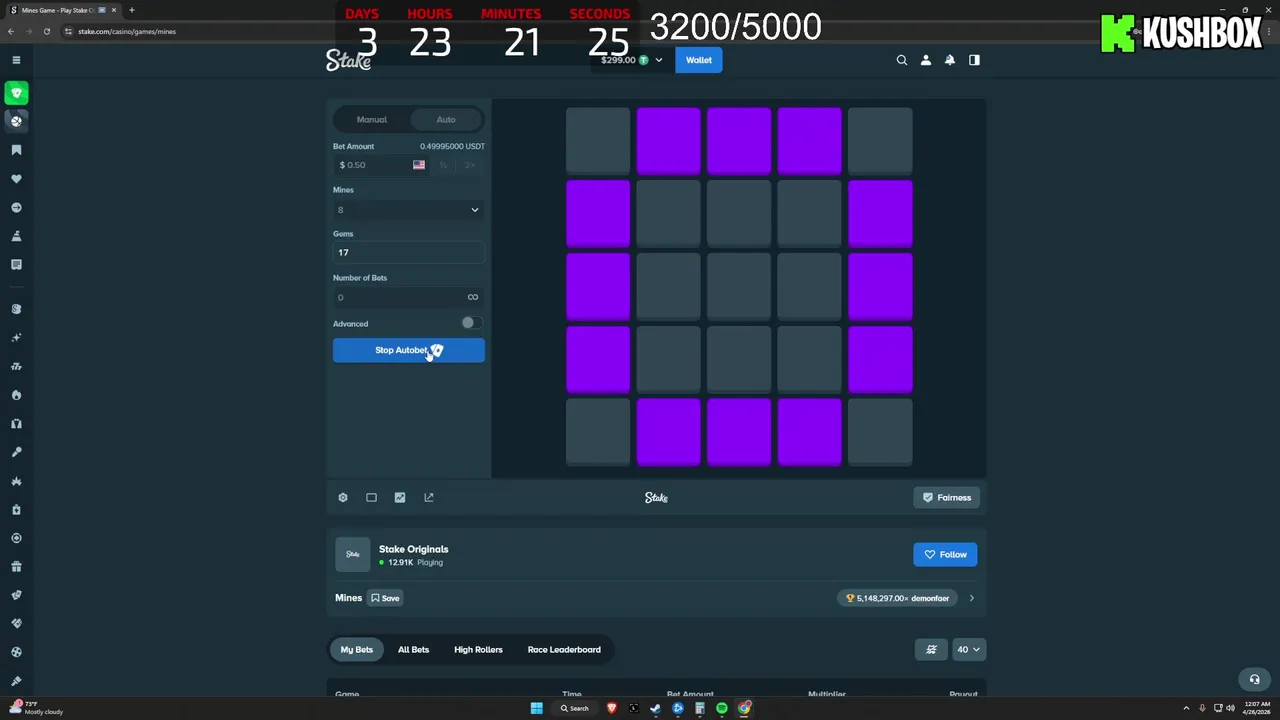Viewport: 1280px width, 720px height.
Task: Open the Wallet button
Action: tap(699, 60)
